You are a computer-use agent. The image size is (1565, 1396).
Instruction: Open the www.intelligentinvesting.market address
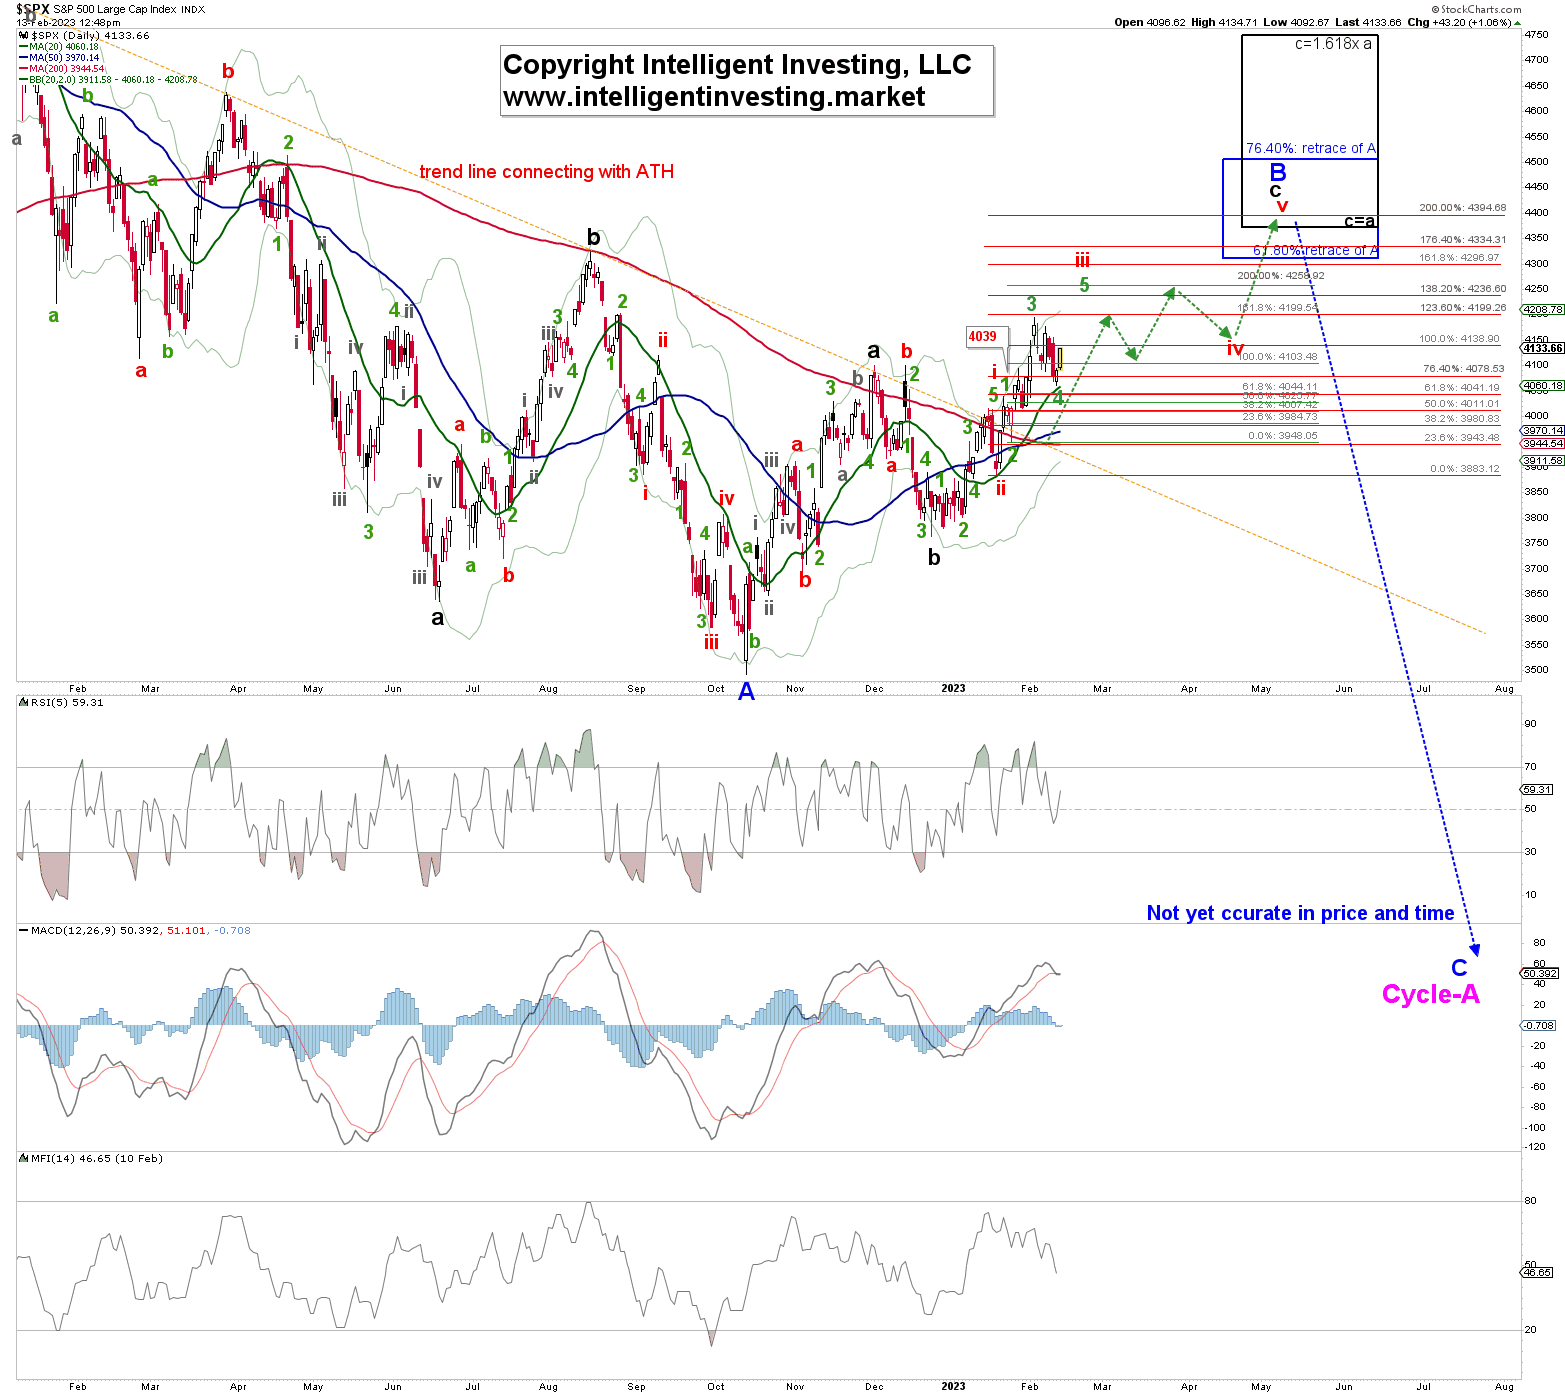(714, 97)
